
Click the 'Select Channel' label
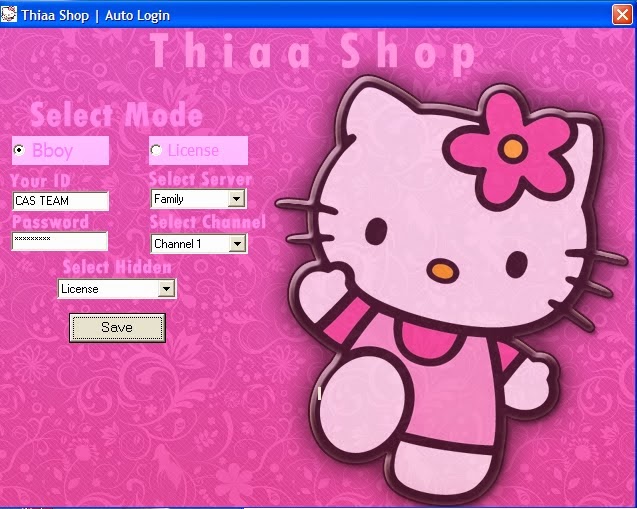coord(208,222)
